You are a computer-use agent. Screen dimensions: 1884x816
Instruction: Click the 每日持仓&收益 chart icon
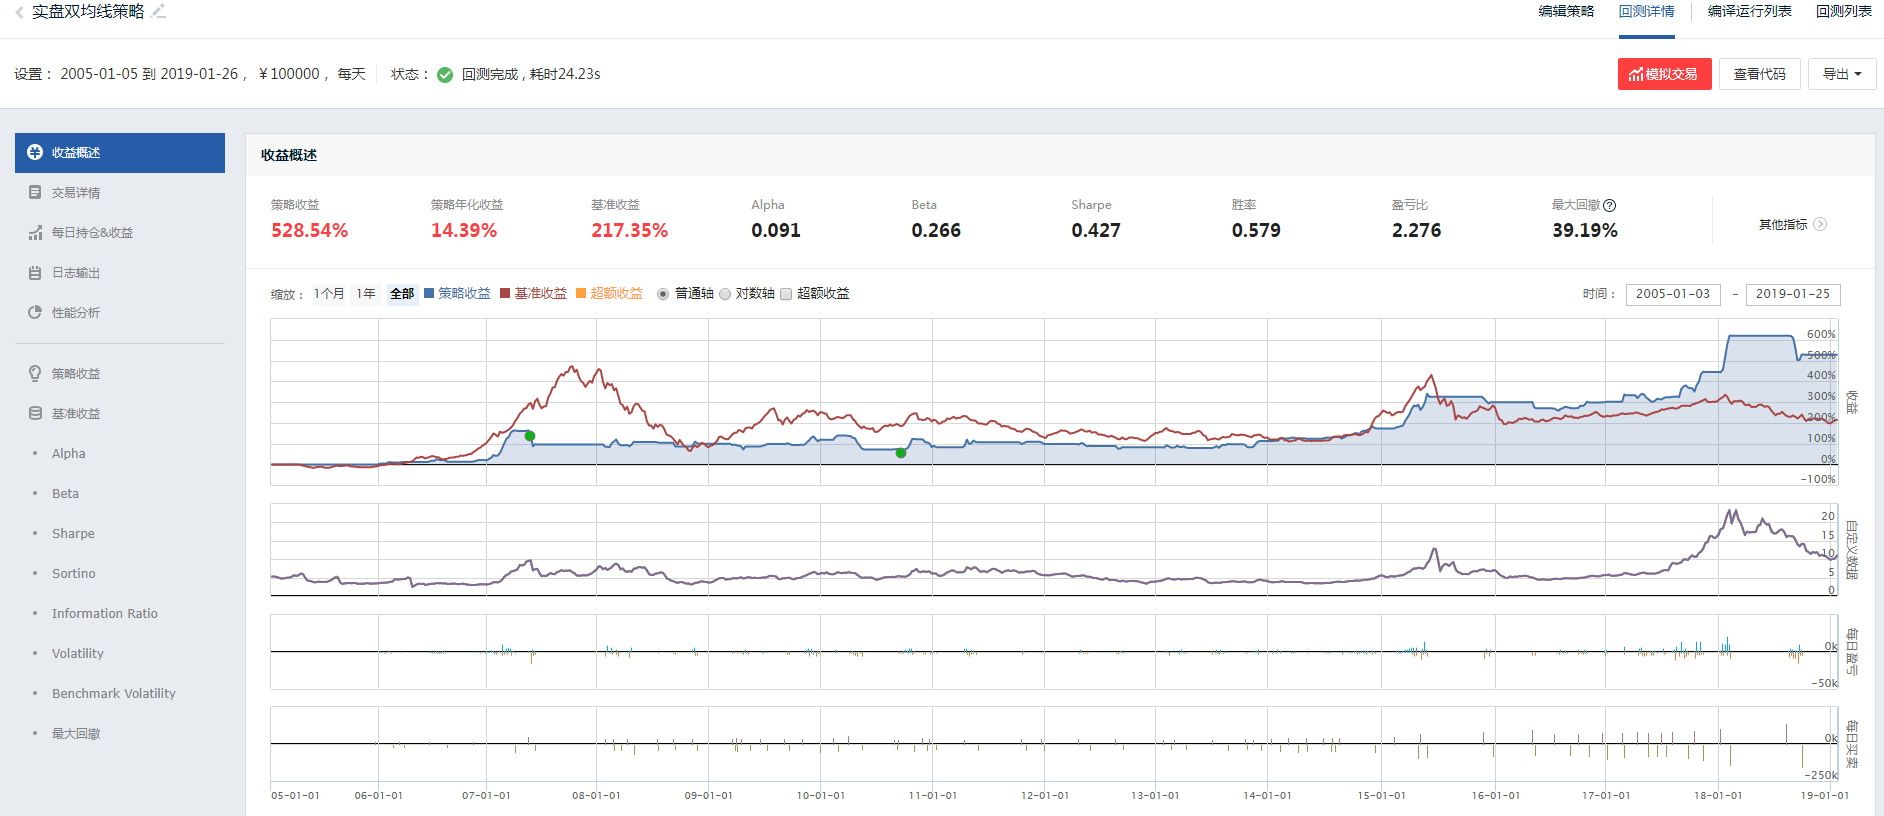pos(35,232)
